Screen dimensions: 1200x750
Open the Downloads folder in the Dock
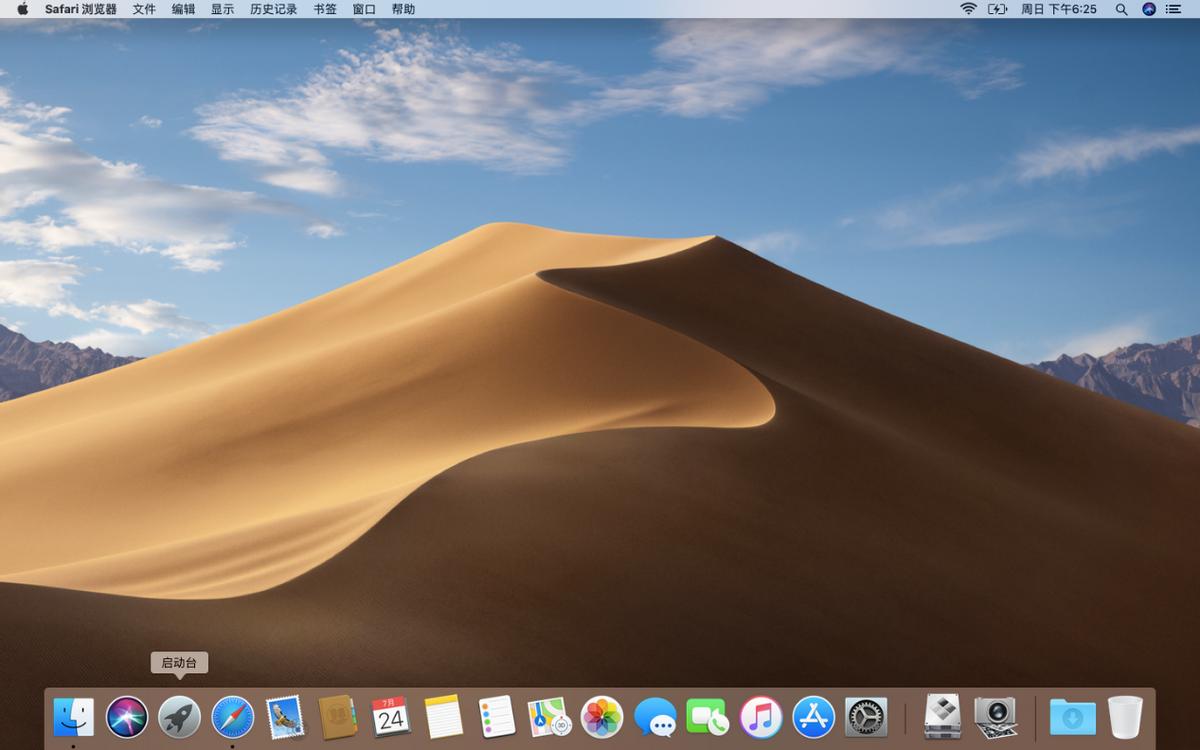[1071, 717]
